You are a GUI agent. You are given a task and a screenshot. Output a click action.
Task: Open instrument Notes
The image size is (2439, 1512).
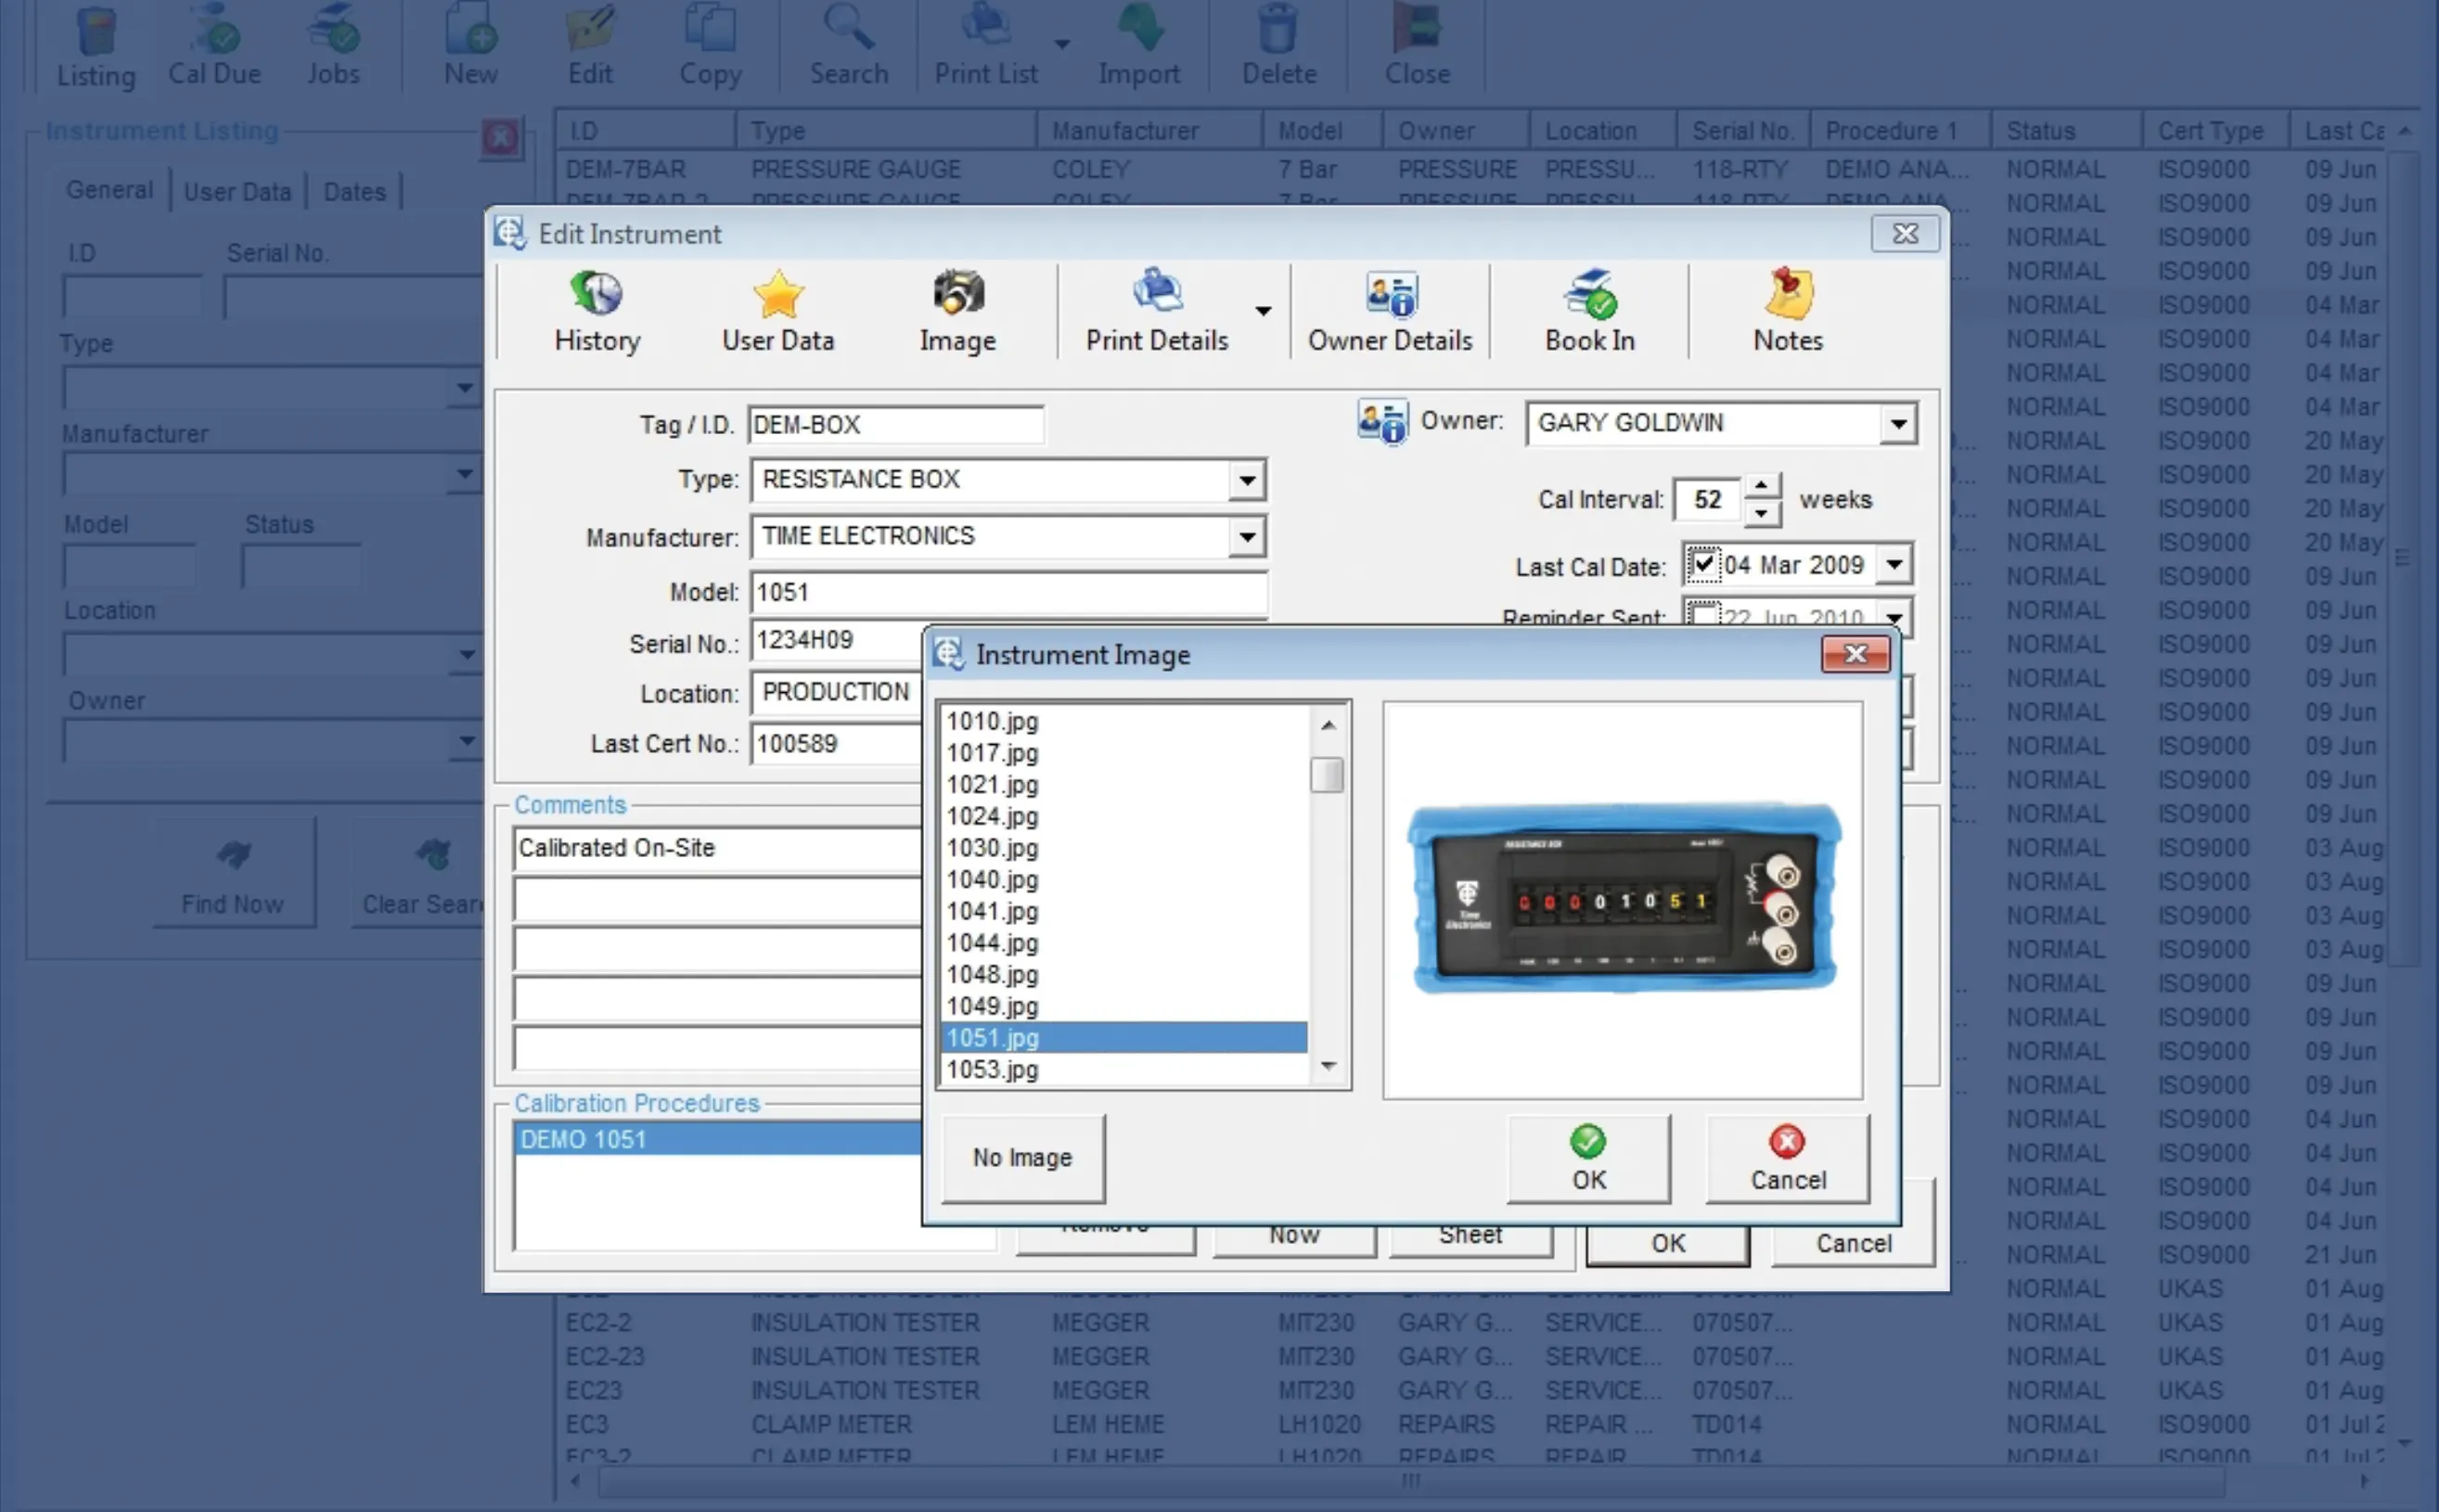click(1787, 310)
